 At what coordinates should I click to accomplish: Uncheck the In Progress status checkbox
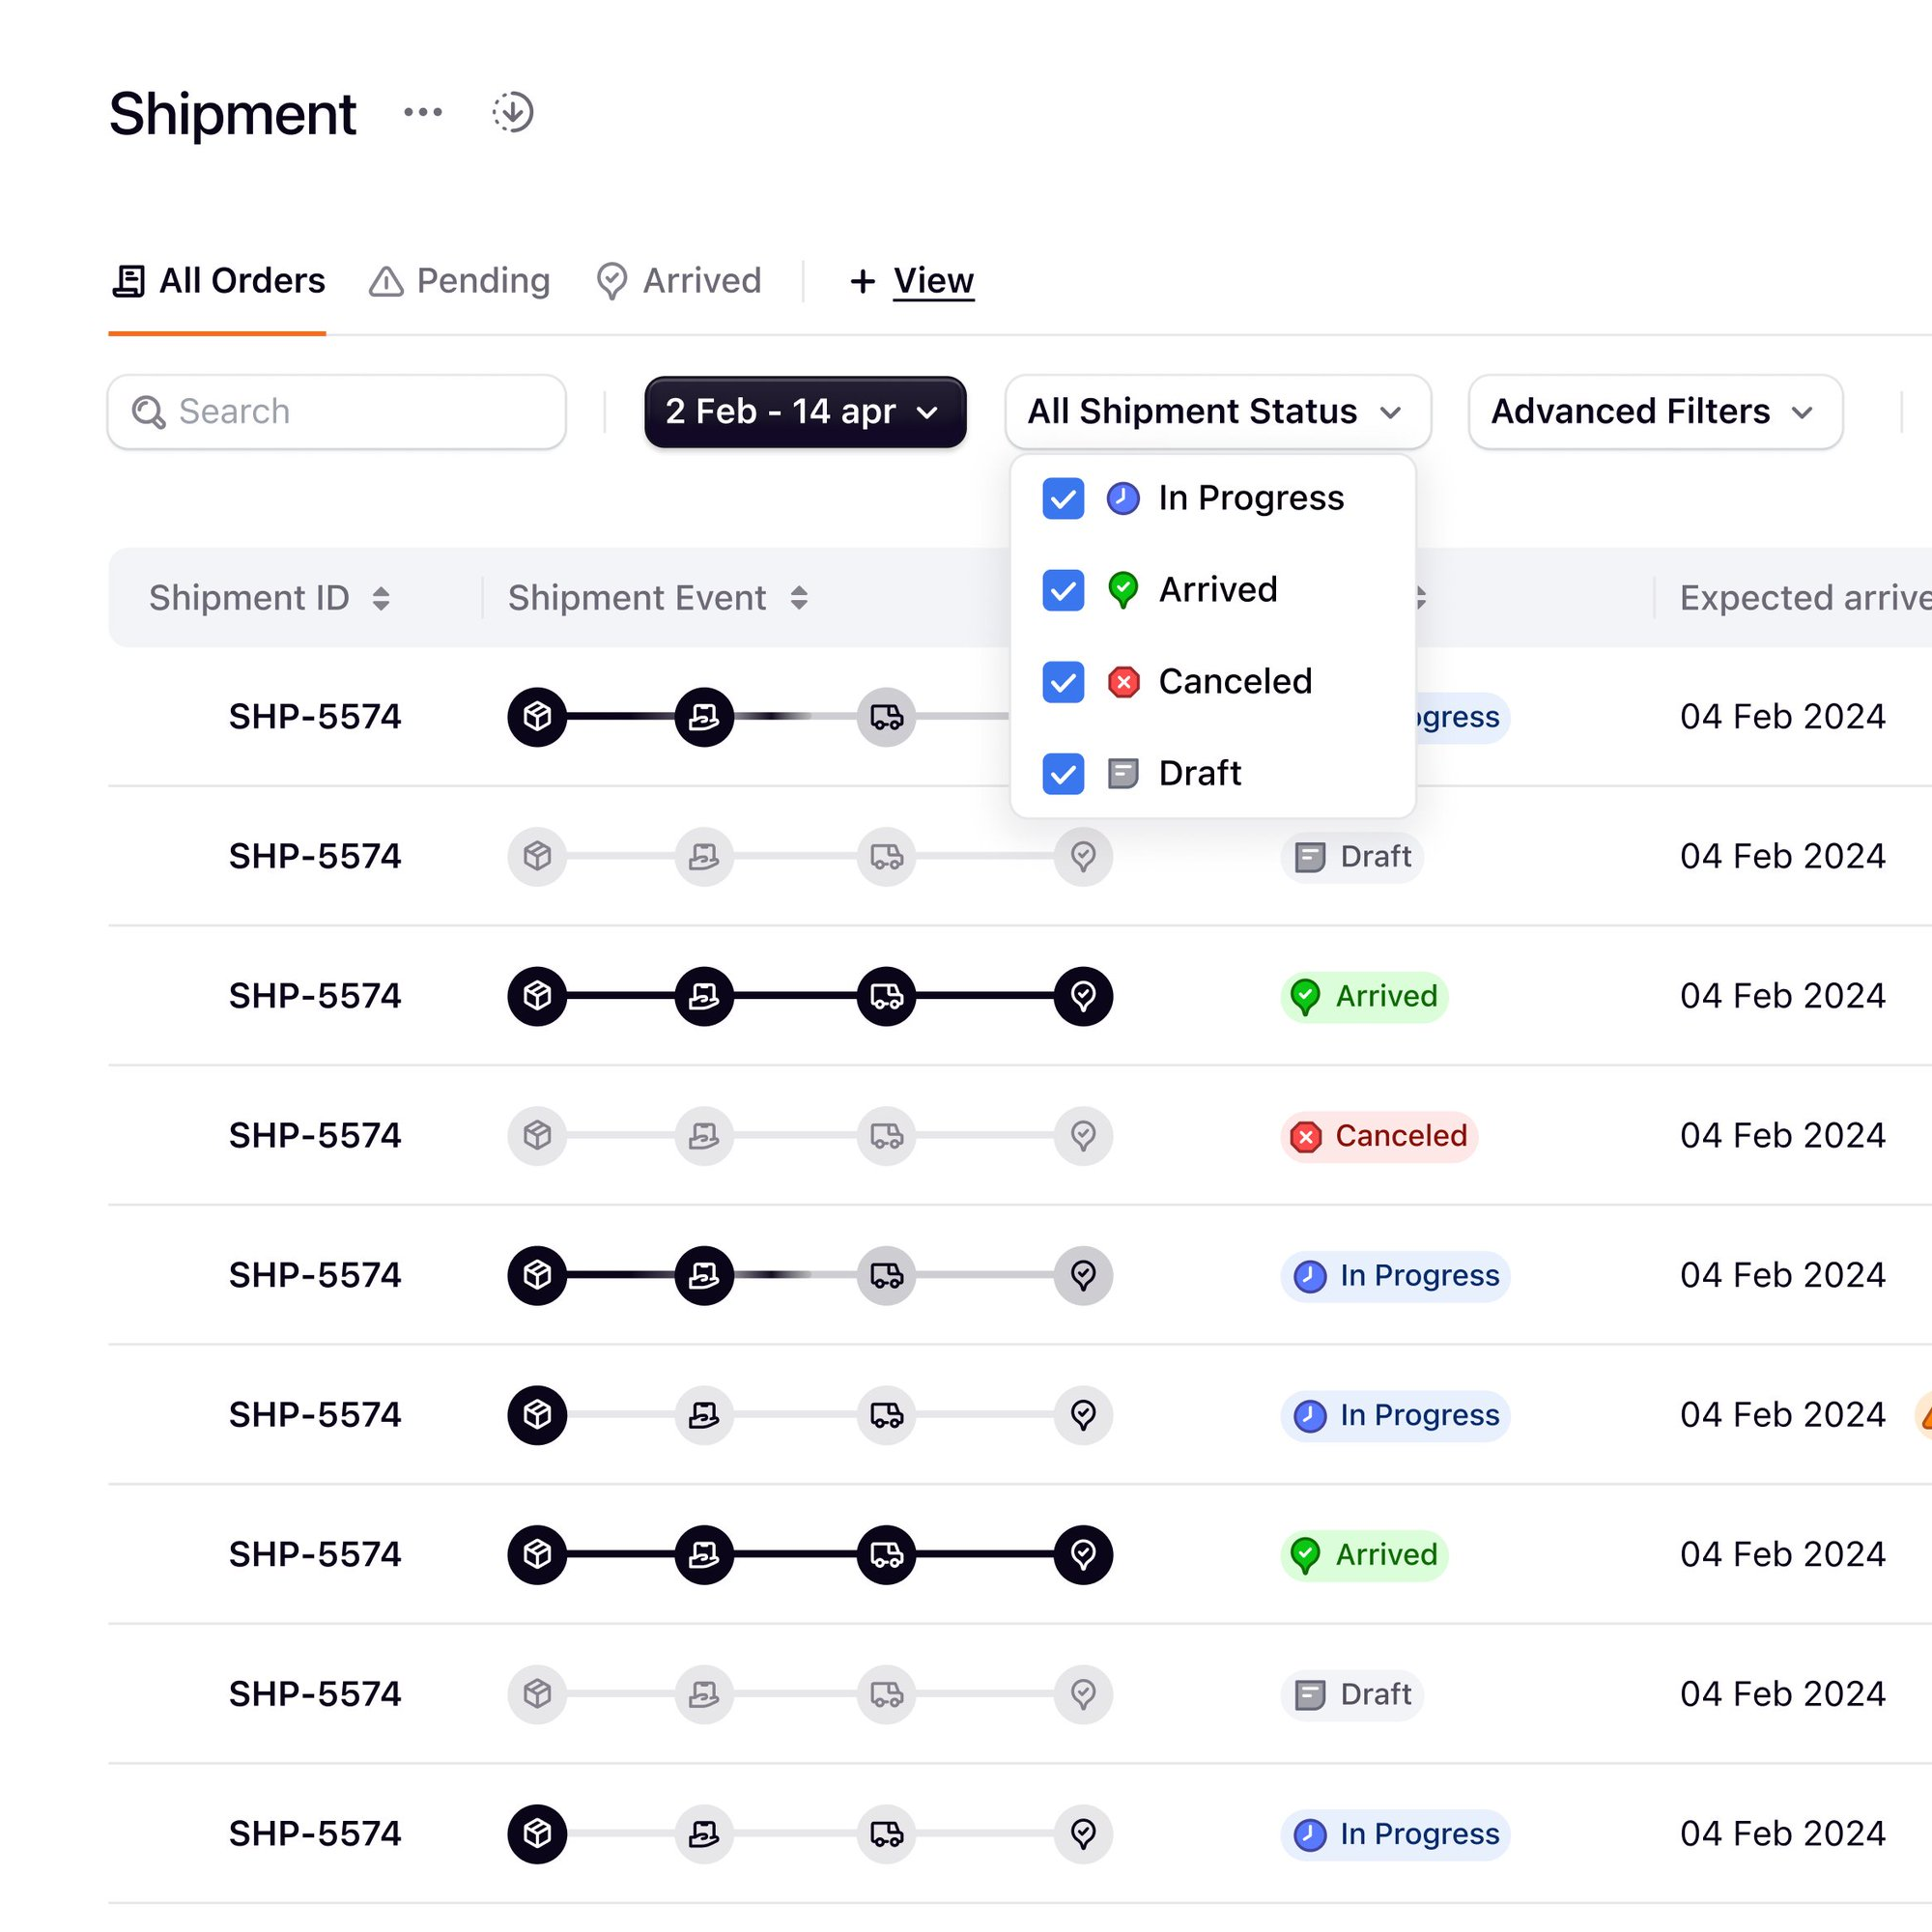(1063, 498)
